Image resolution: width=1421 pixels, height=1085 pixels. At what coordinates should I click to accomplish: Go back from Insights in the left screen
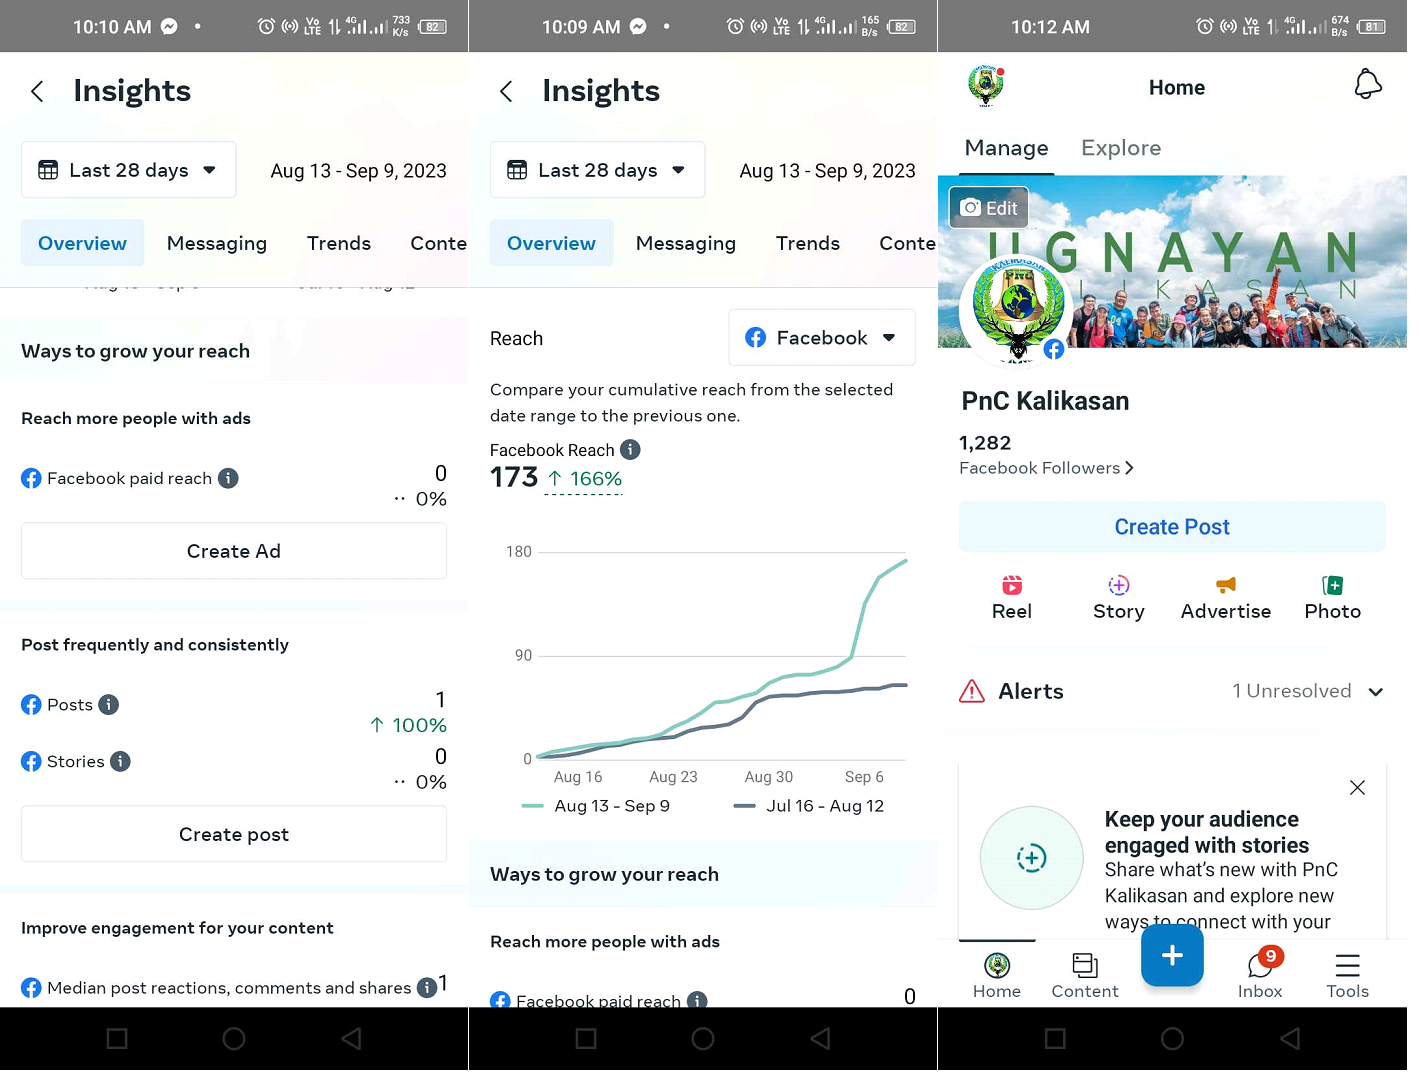[x=37, y=92]
